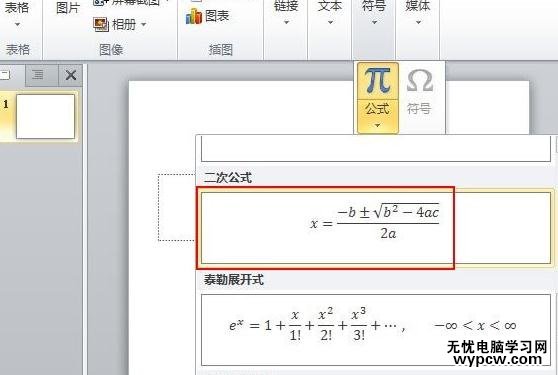Click the π 公式 equation icon

click(x=378, y=81)
